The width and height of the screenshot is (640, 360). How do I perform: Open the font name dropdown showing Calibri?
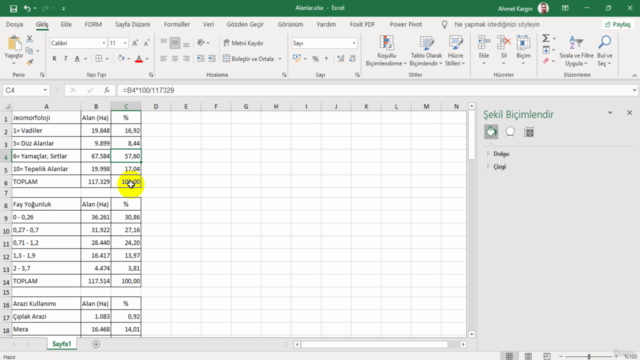tap(78, 43)
